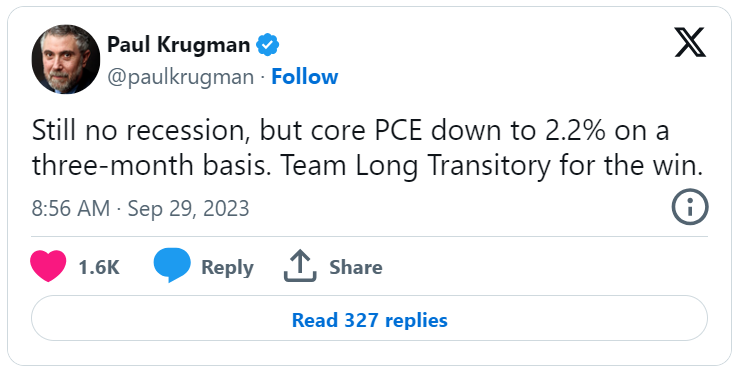This screenshot has height=367, width=737.
Task: Click the 1.6K likes count
Action: coord(99,267)
